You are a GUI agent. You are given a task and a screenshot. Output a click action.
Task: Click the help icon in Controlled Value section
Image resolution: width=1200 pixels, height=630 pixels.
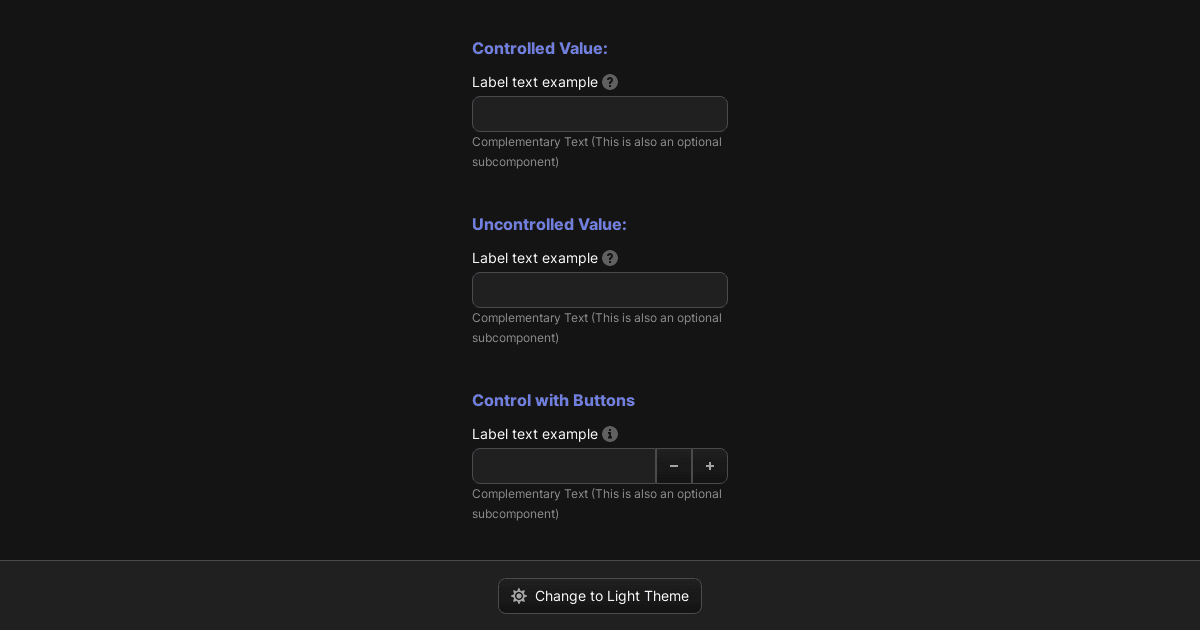click(x=610, y=82)
